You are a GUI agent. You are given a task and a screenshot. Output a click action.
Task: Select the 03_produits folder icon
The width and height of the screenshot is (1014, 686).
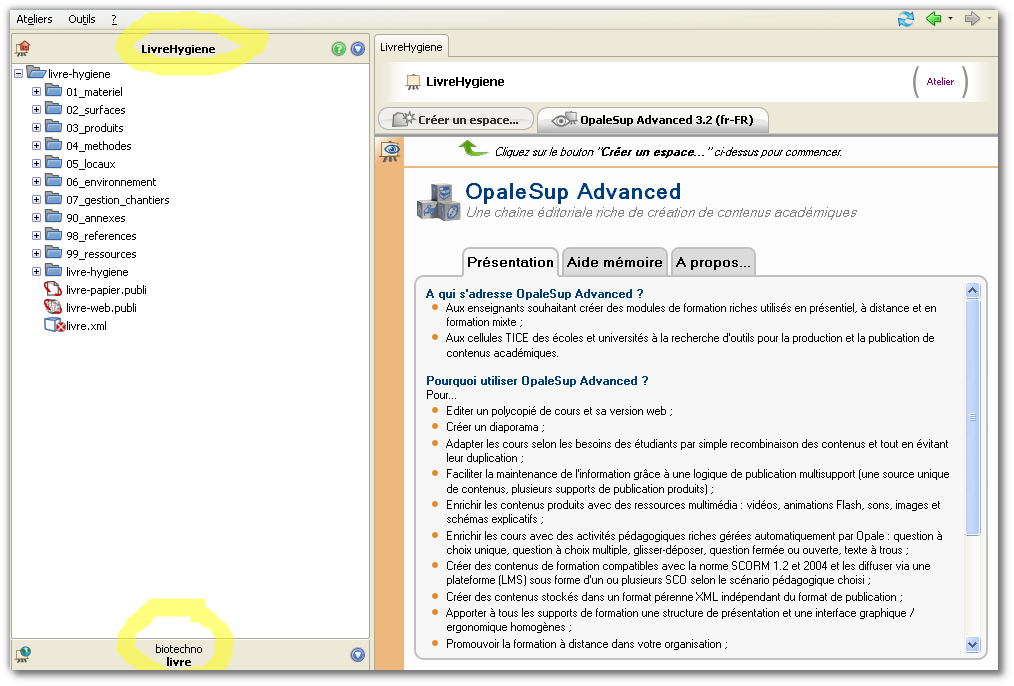click(x=54, y=127)
